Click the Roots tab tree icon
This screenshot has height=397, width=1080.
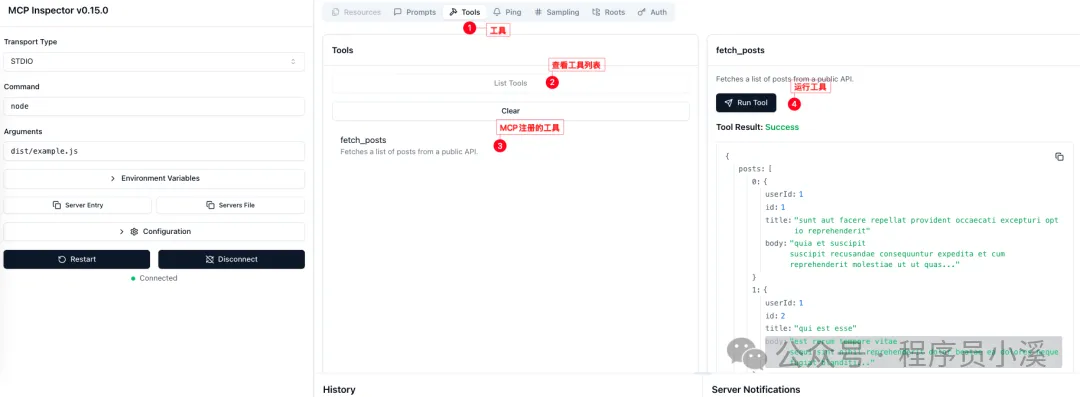[596, 12]
